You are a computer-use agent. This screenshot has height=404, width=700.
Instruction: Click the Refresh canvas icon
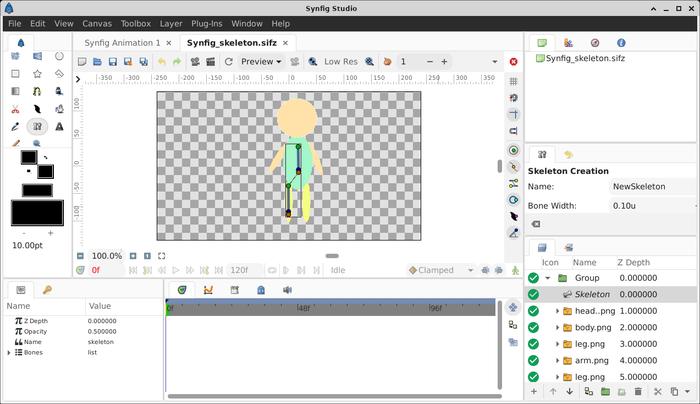point(229,62)
